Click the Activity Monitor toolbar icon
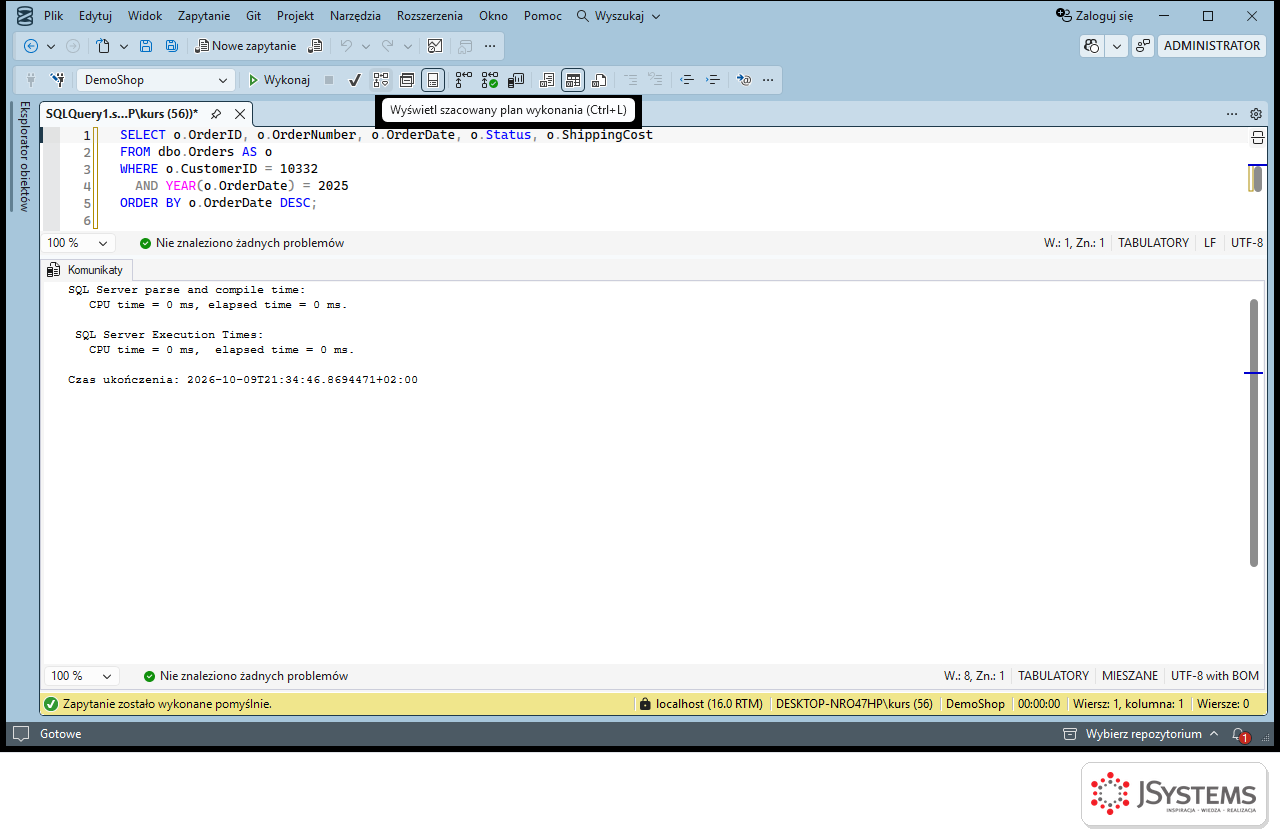Screen dimensions: 1280x835 click(435, 46)
